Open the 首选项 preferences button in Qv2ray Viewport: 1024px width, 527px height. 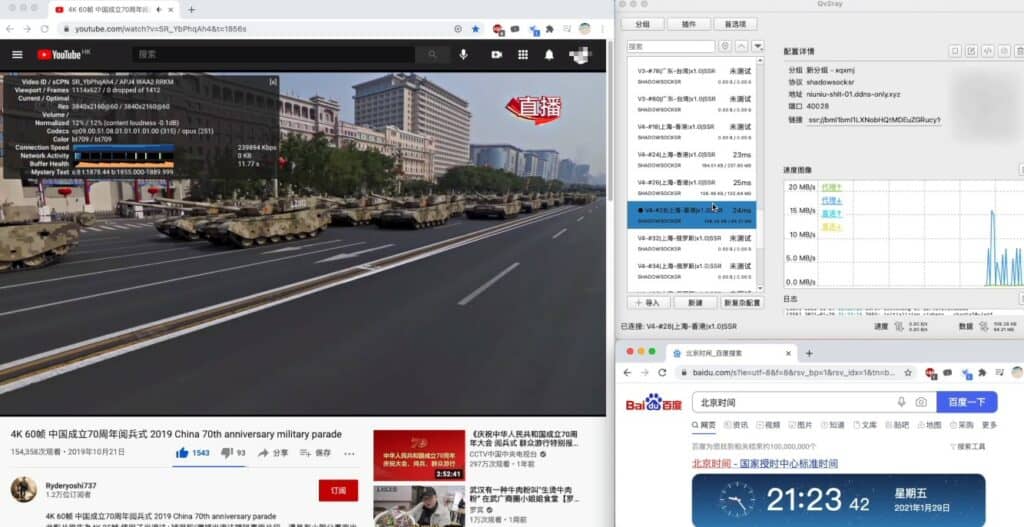click(735, 24)
